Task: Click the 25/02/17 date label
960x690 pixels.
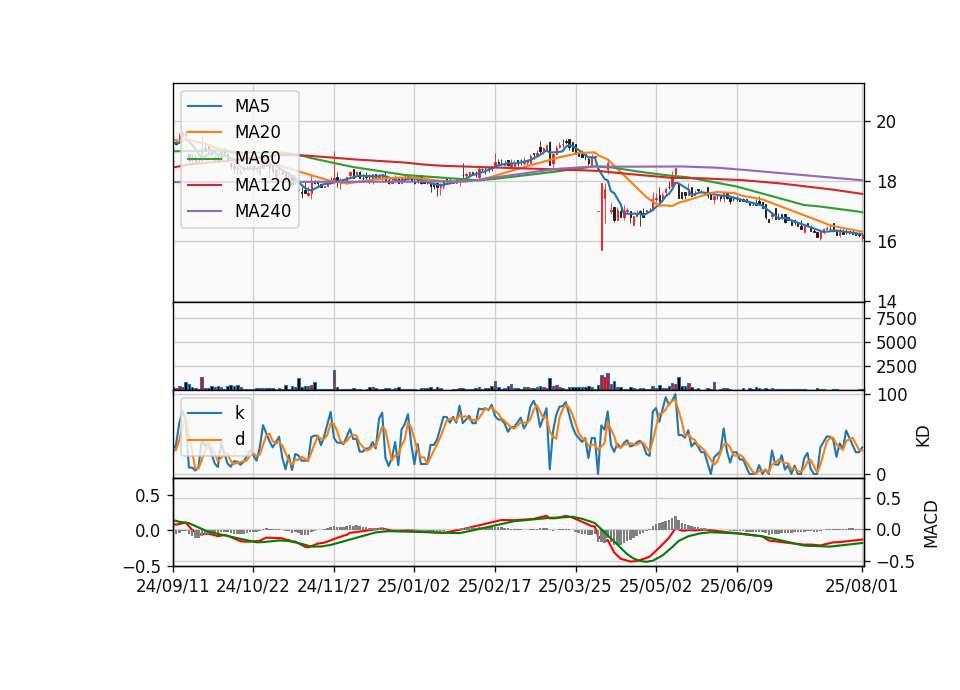Action: tap(495, 586)
